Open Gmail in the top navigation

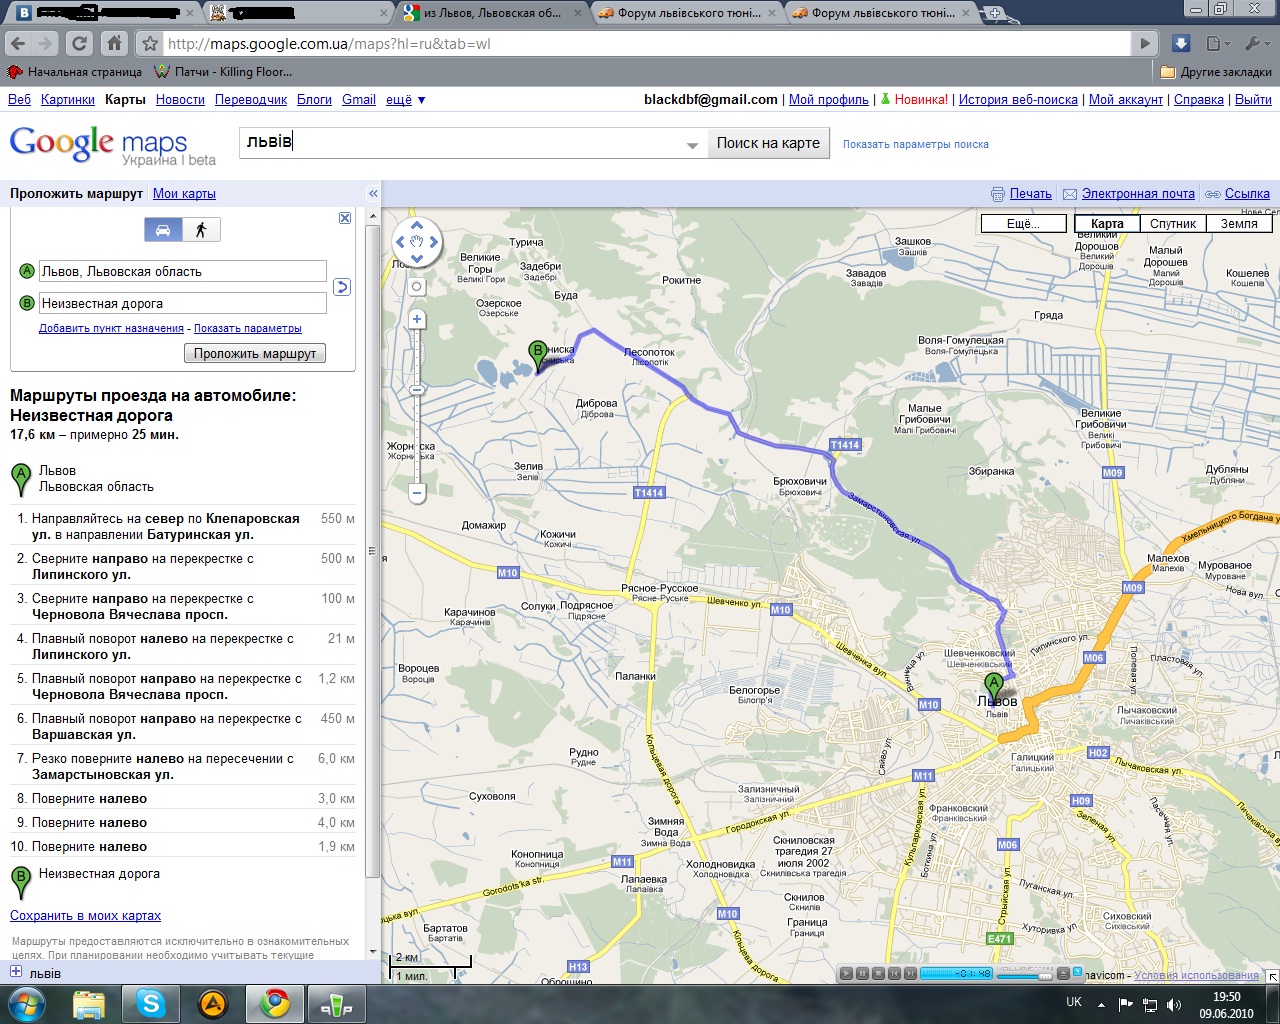[359, 100]
